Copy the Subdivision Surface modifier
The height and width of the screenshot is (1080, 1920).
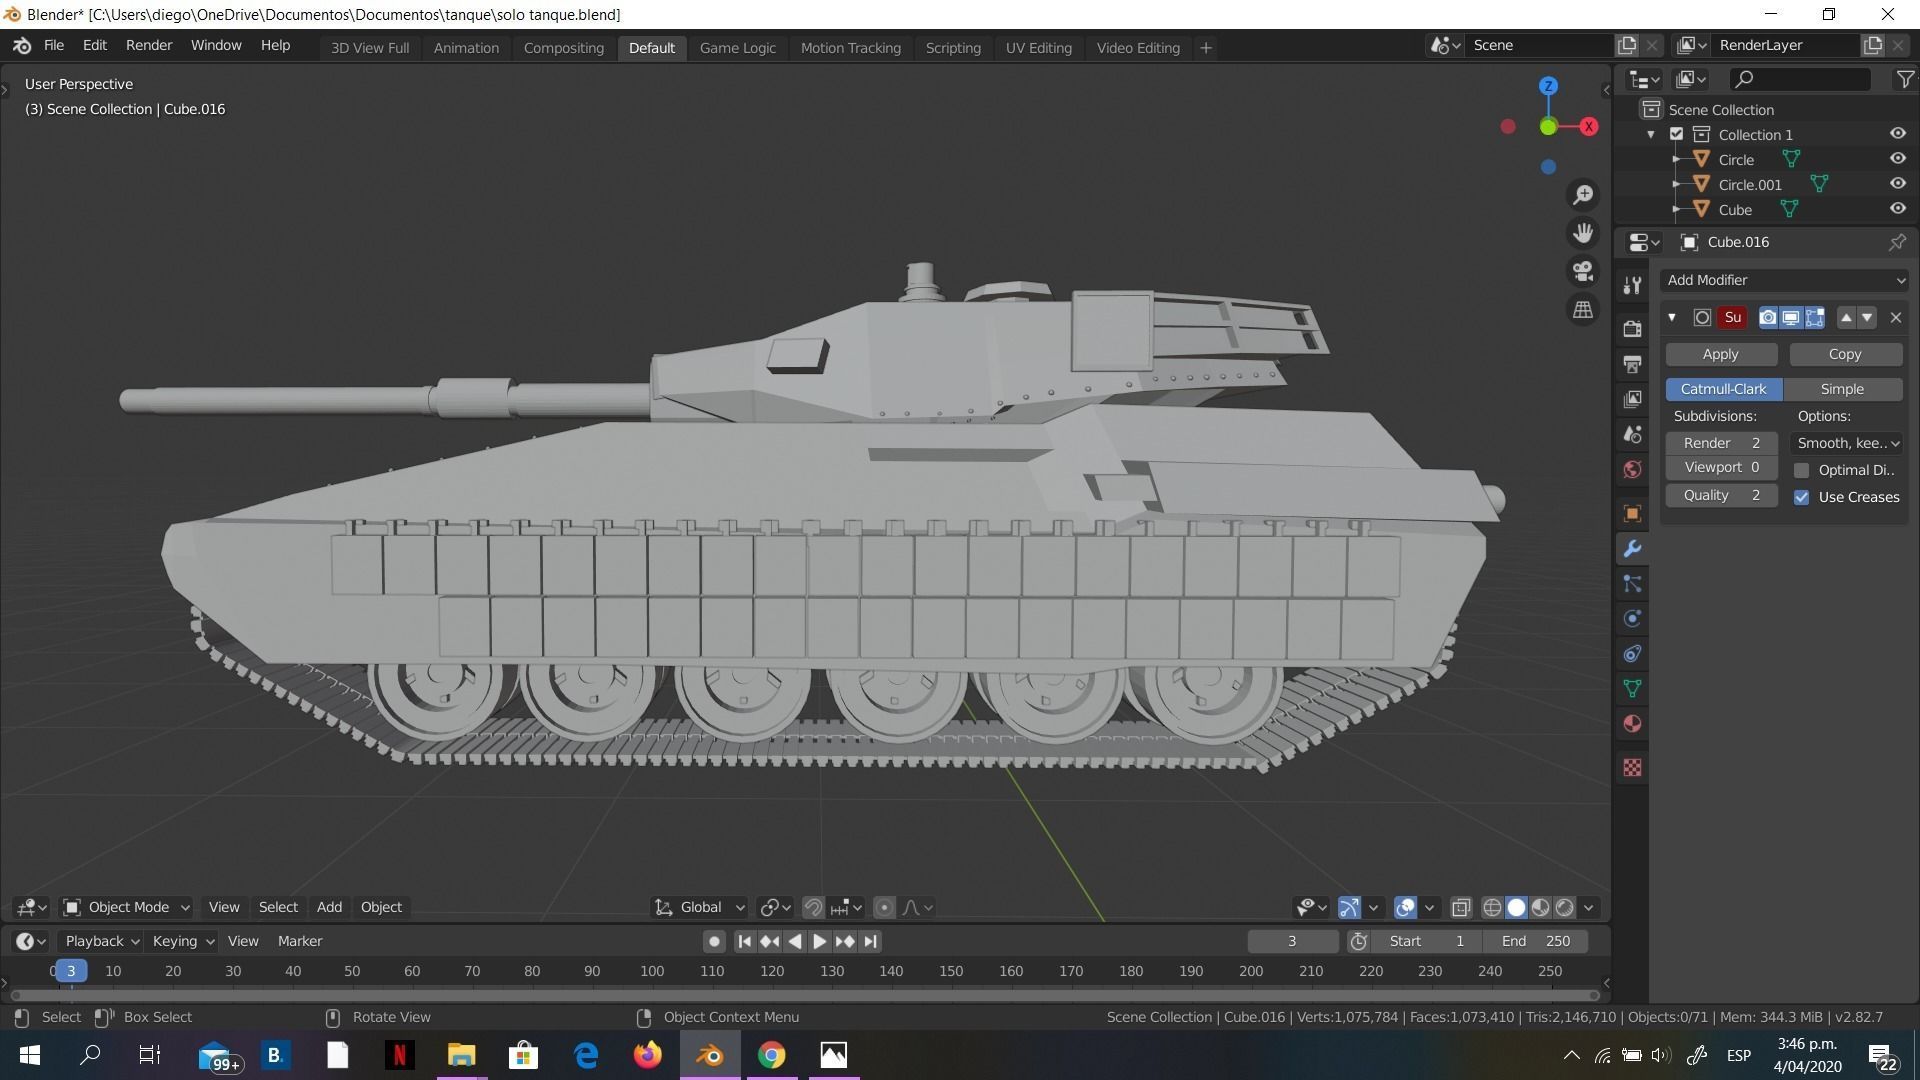click(x=1843, y=354)
